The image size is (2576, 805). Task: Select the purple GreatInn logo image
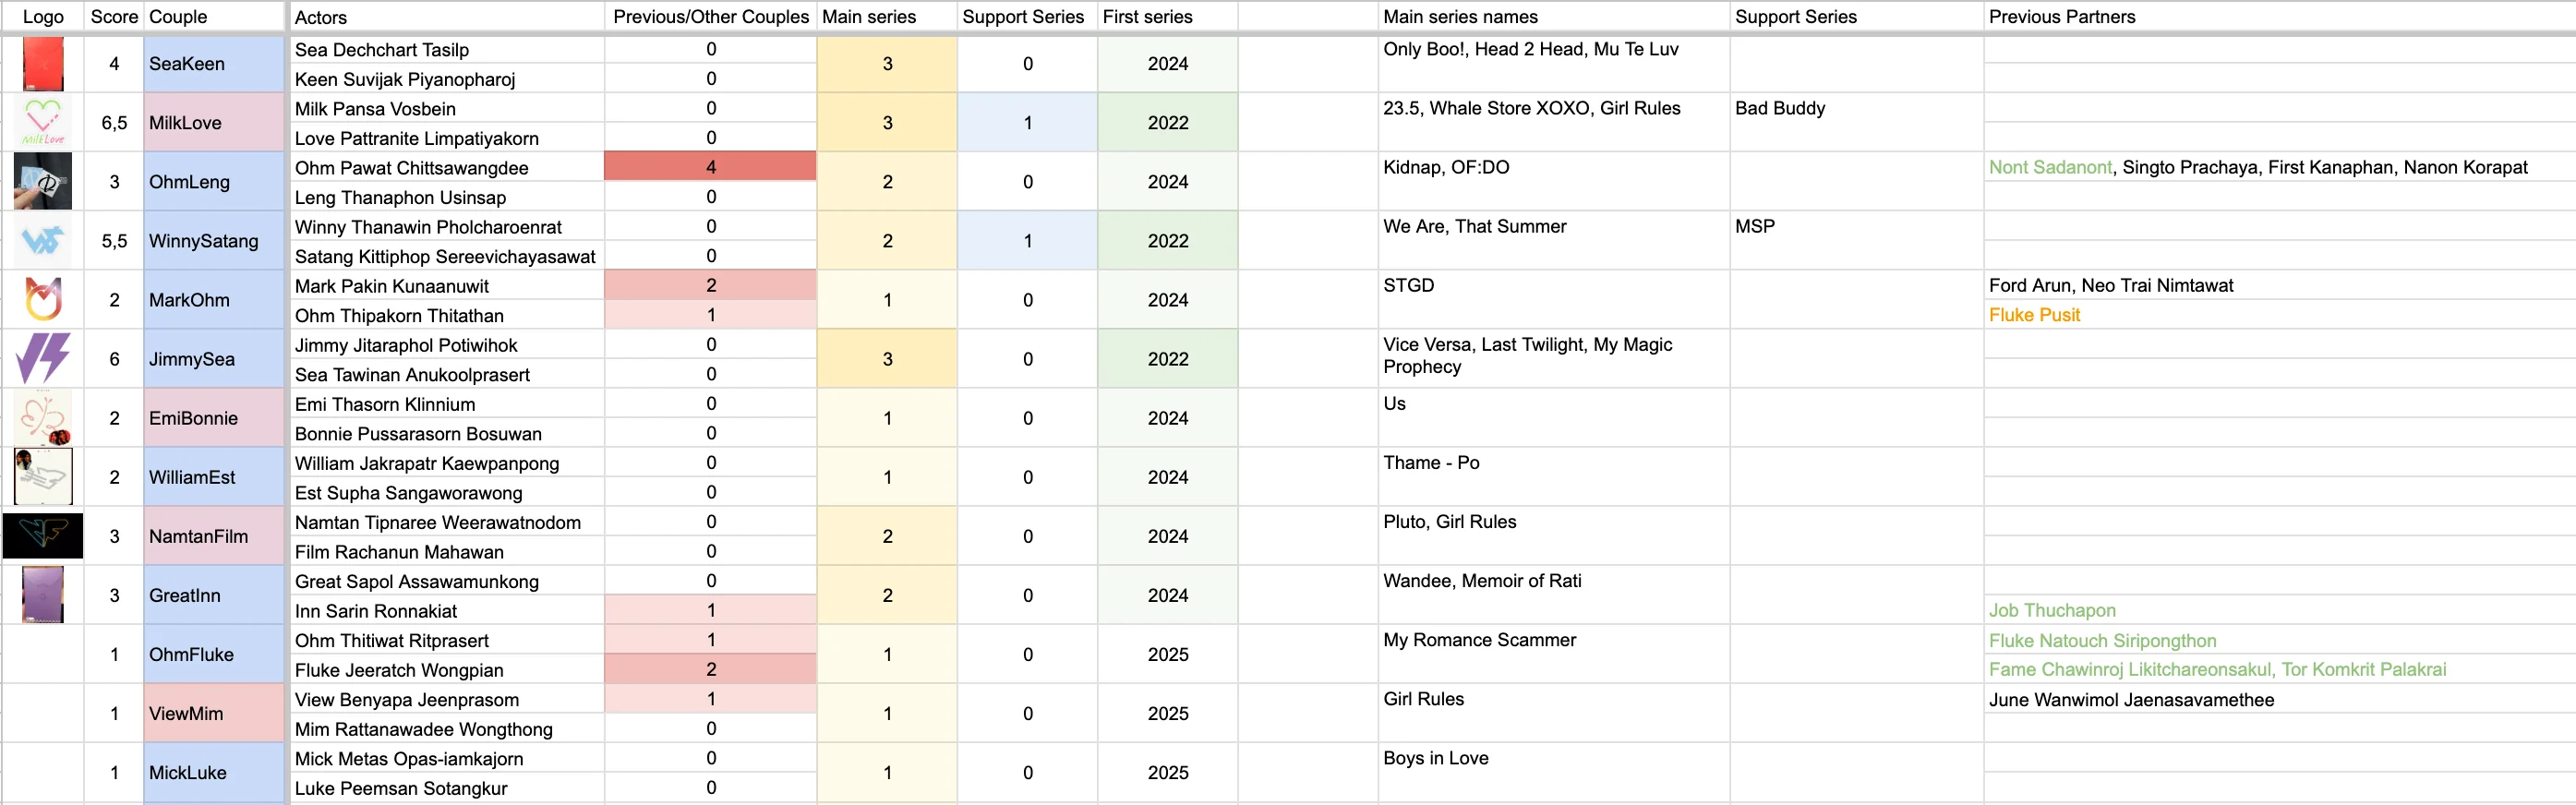point(43,595)
